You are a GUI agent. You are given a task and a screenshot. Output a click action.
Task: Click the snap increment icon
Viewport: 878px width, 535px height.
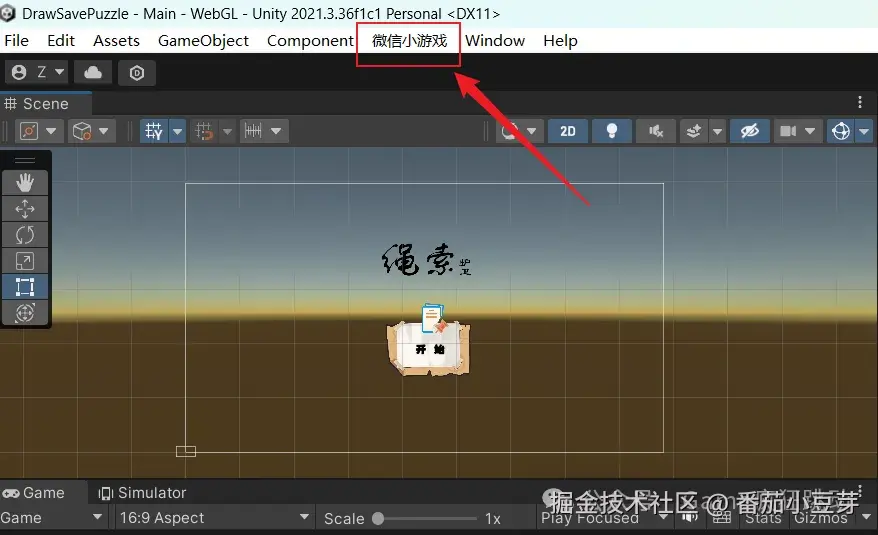point(253,131)
